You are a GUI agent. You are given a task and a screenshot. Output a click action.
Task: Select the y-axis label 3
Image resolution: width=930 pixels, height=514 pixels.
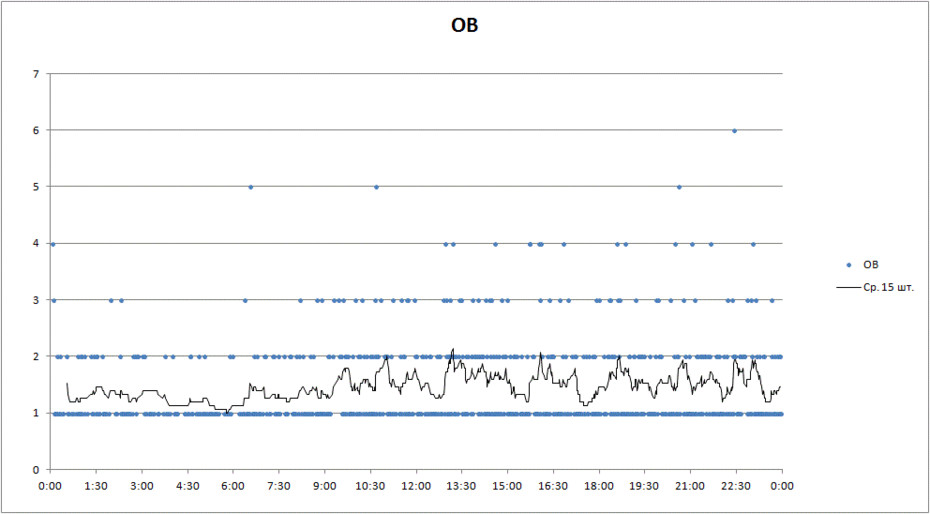point(36,300)
